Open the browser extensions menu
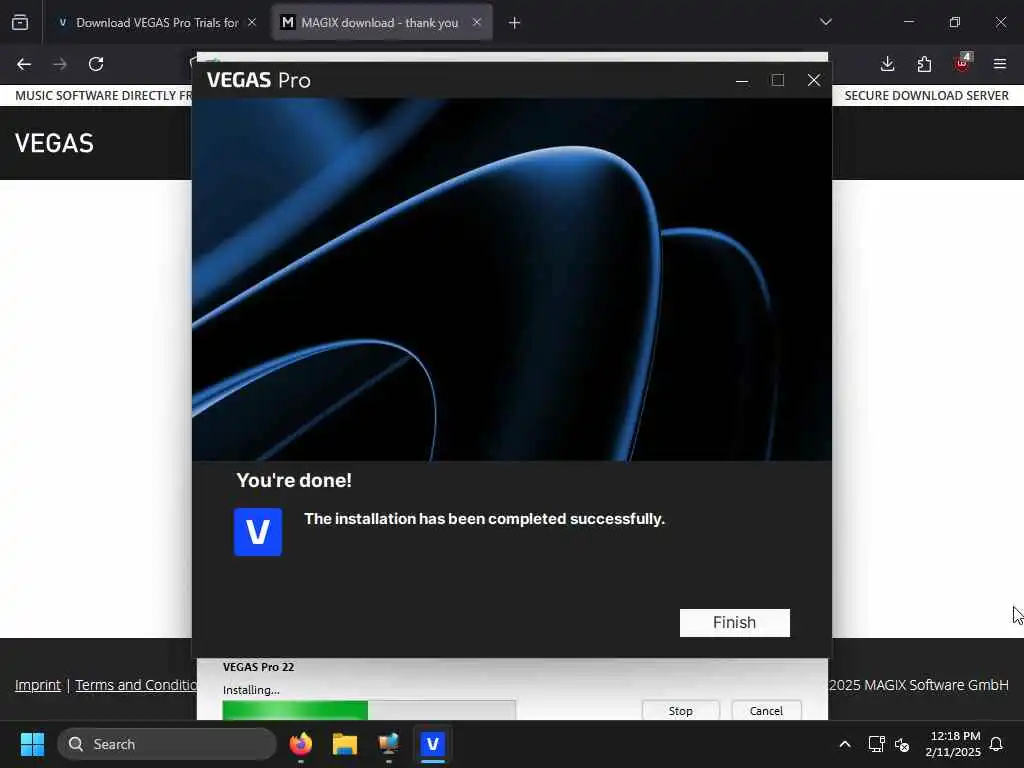Screen dimensions: 1024x768 (x=924, y=64)
